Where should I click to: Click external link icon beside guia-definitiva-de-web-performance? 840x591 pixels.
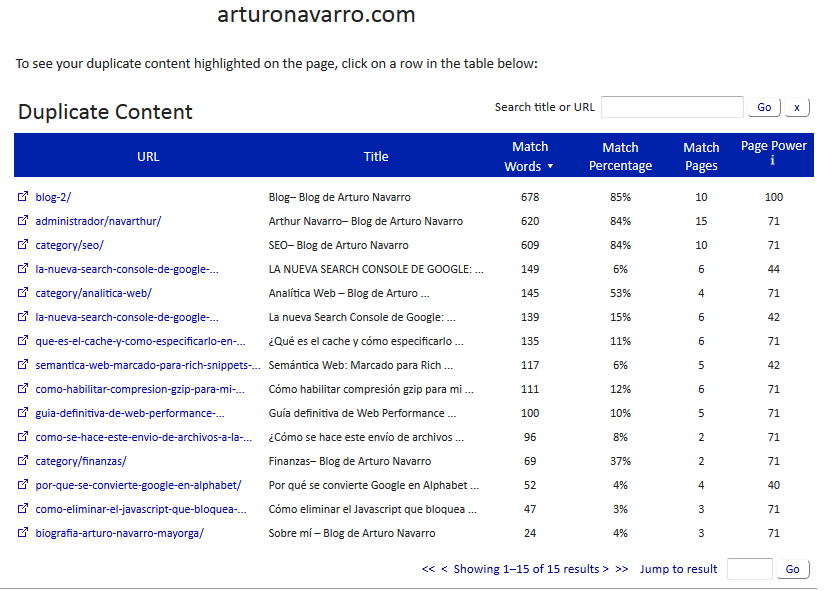[22, 413]
